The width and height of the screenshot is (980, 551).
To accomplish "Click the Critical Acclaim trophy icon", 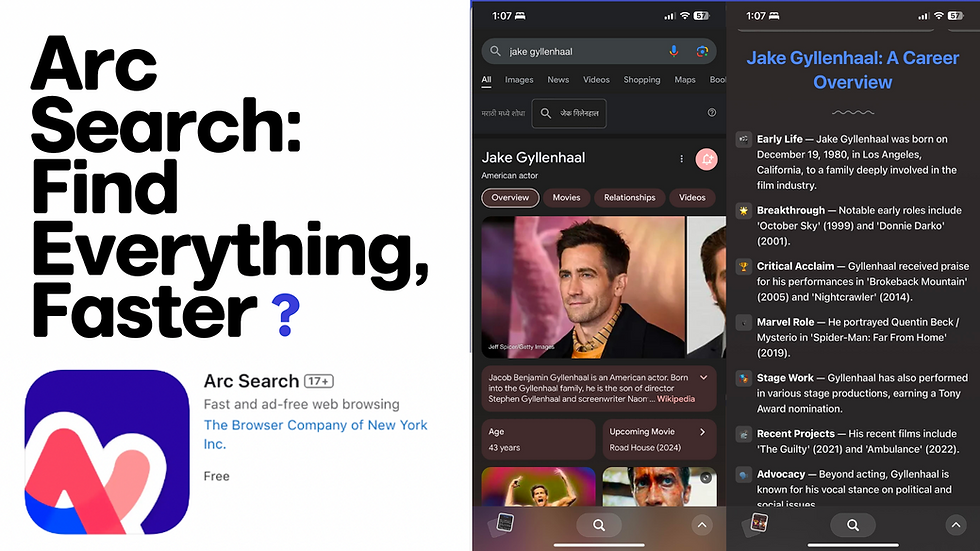I will 743,266.
